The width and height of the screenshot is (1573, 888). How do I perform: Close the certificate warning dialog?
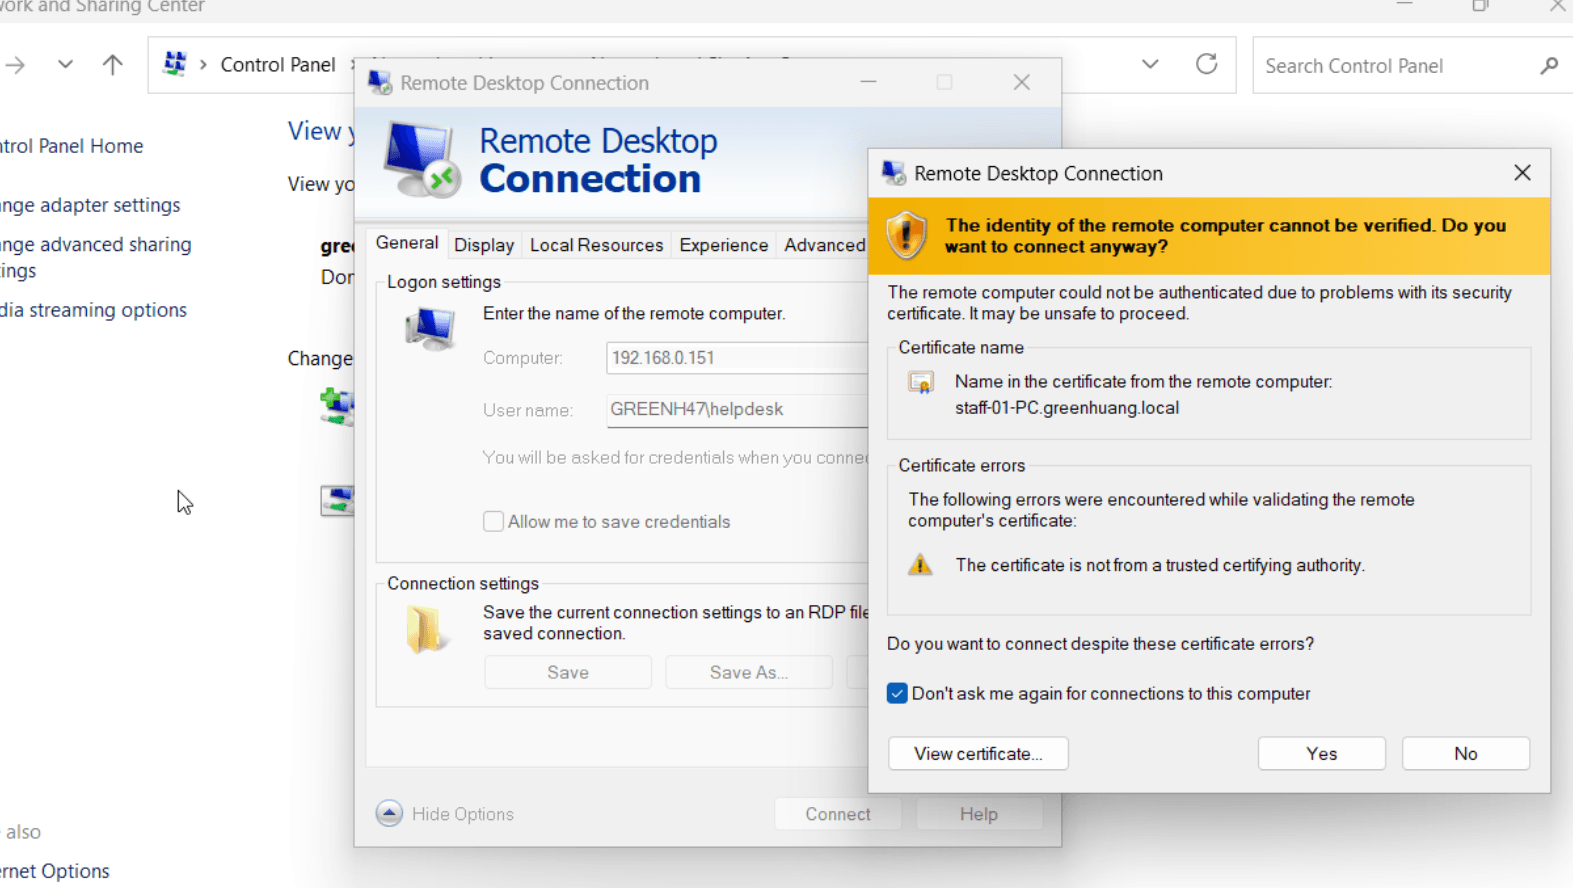(x=1522, y=173)
